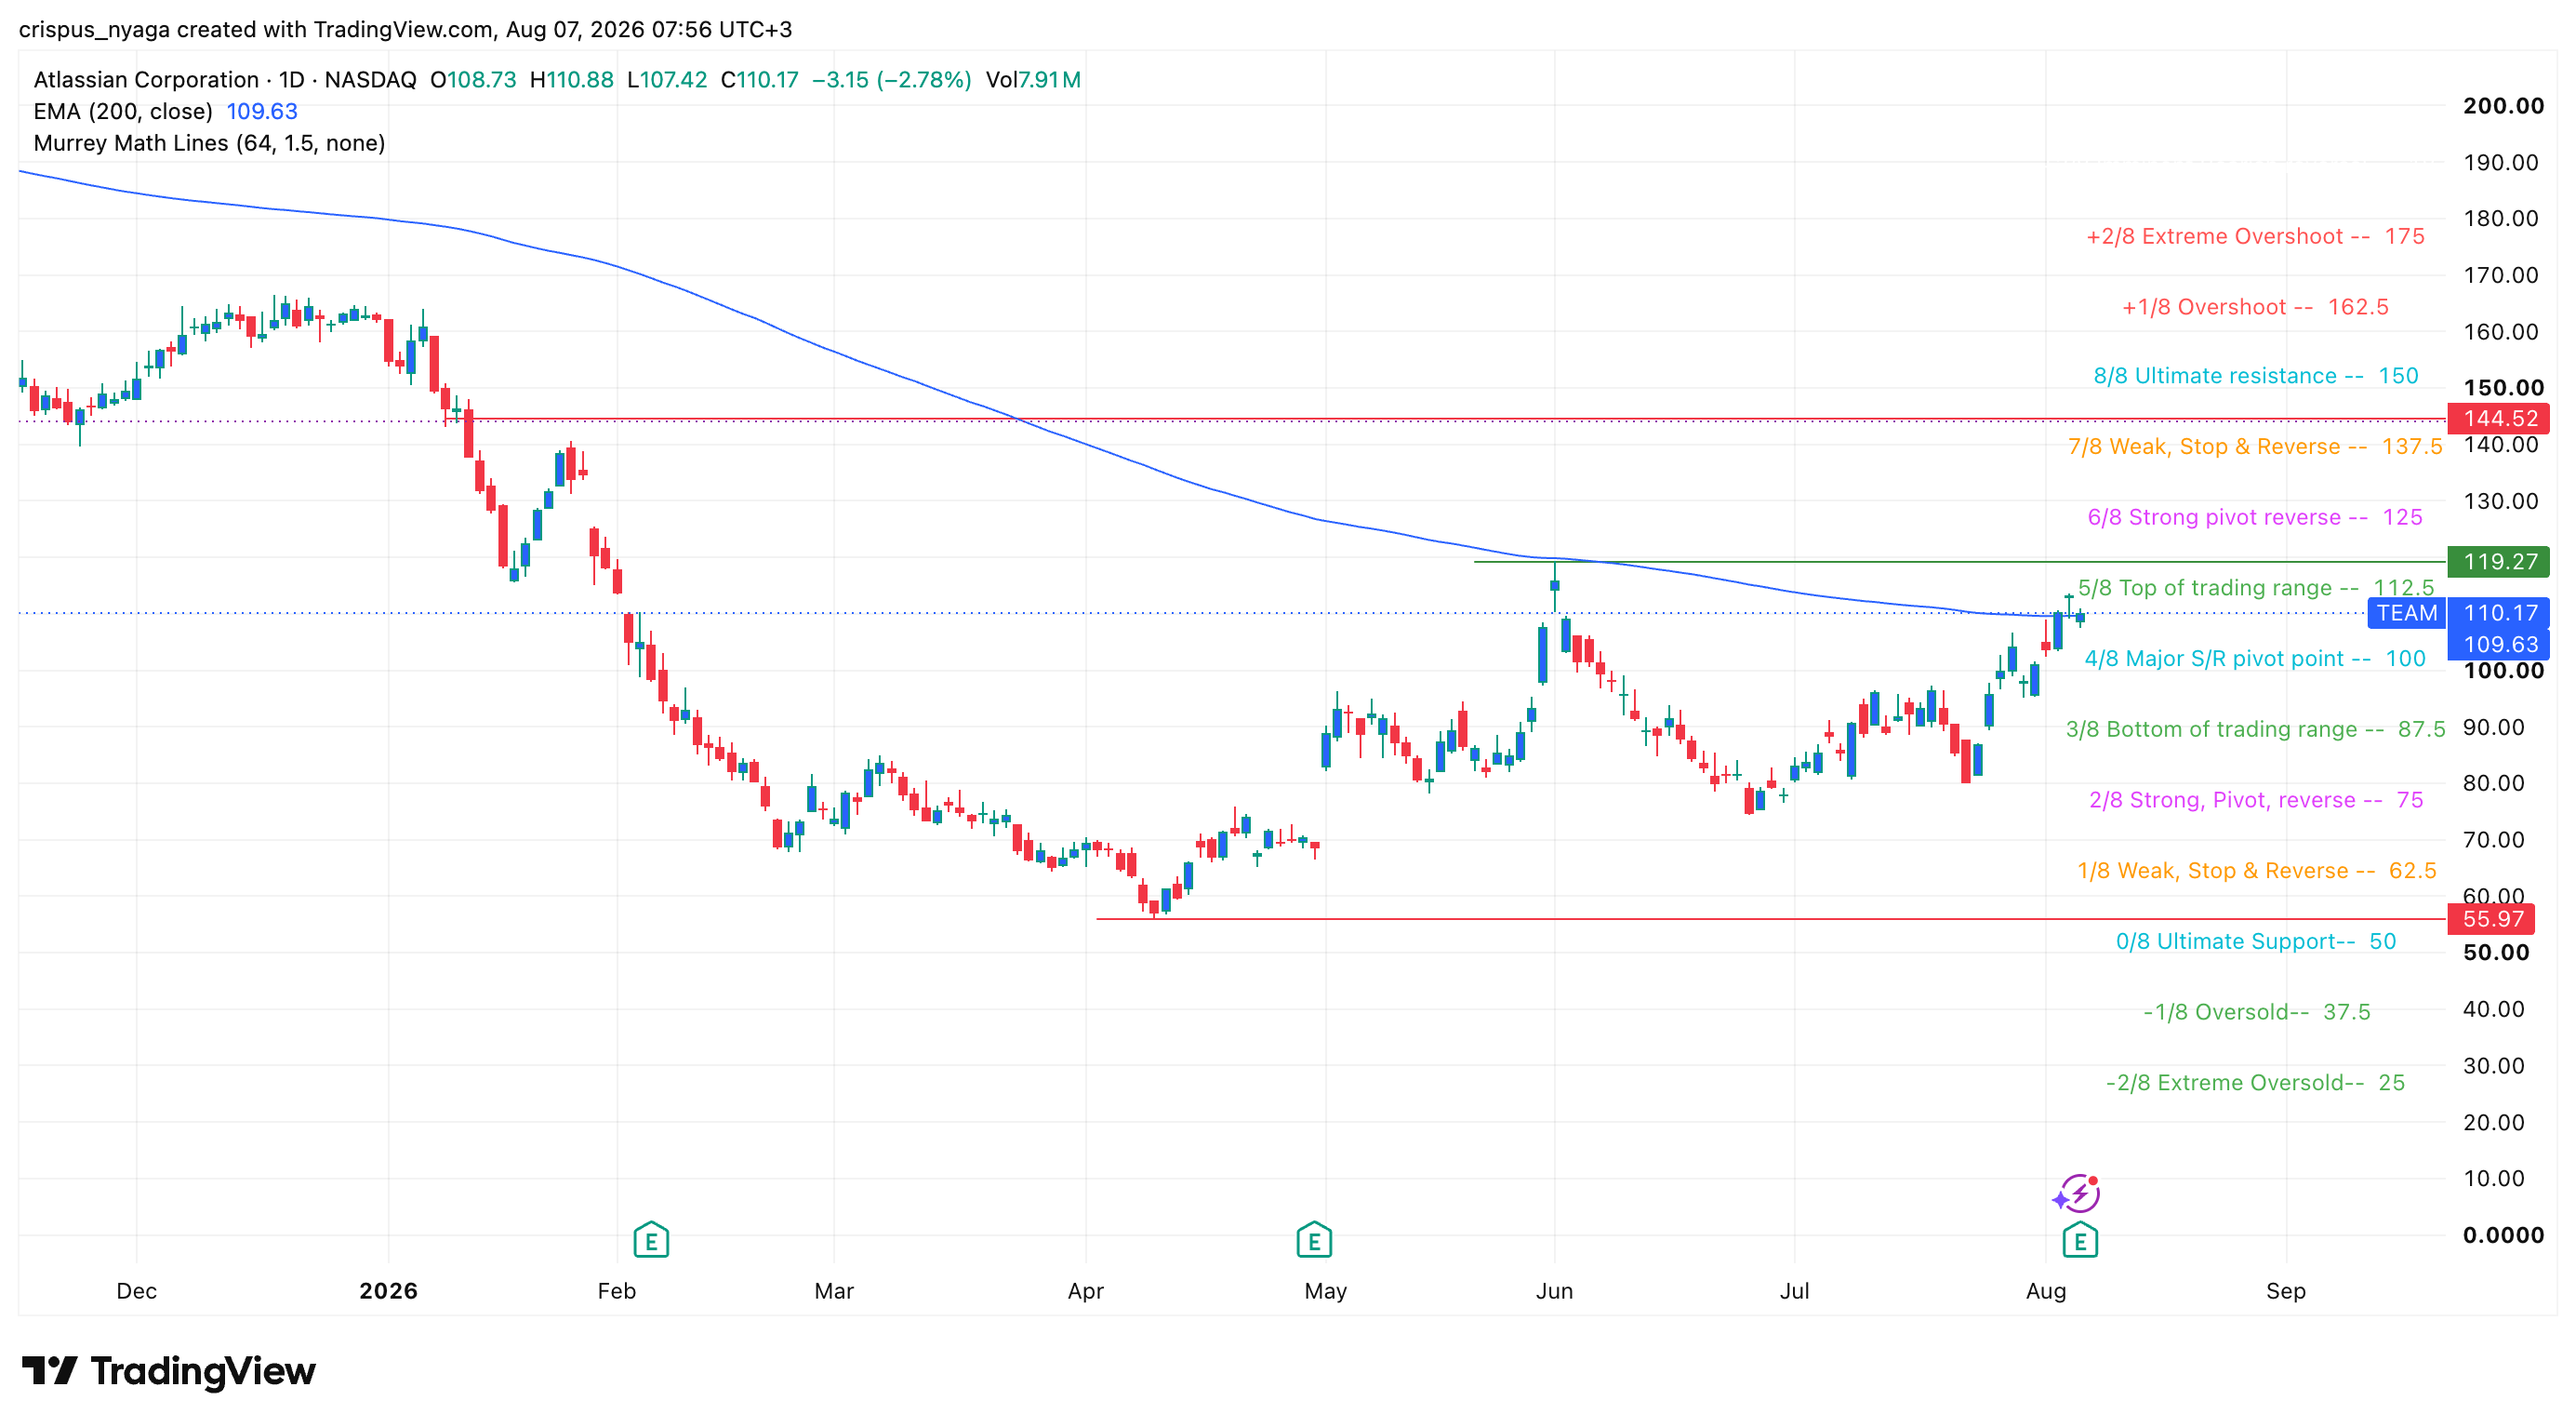Click the May earnings E marker
The width and height of the screenshot is (2576, 1427).
tap(1314, 1240)
